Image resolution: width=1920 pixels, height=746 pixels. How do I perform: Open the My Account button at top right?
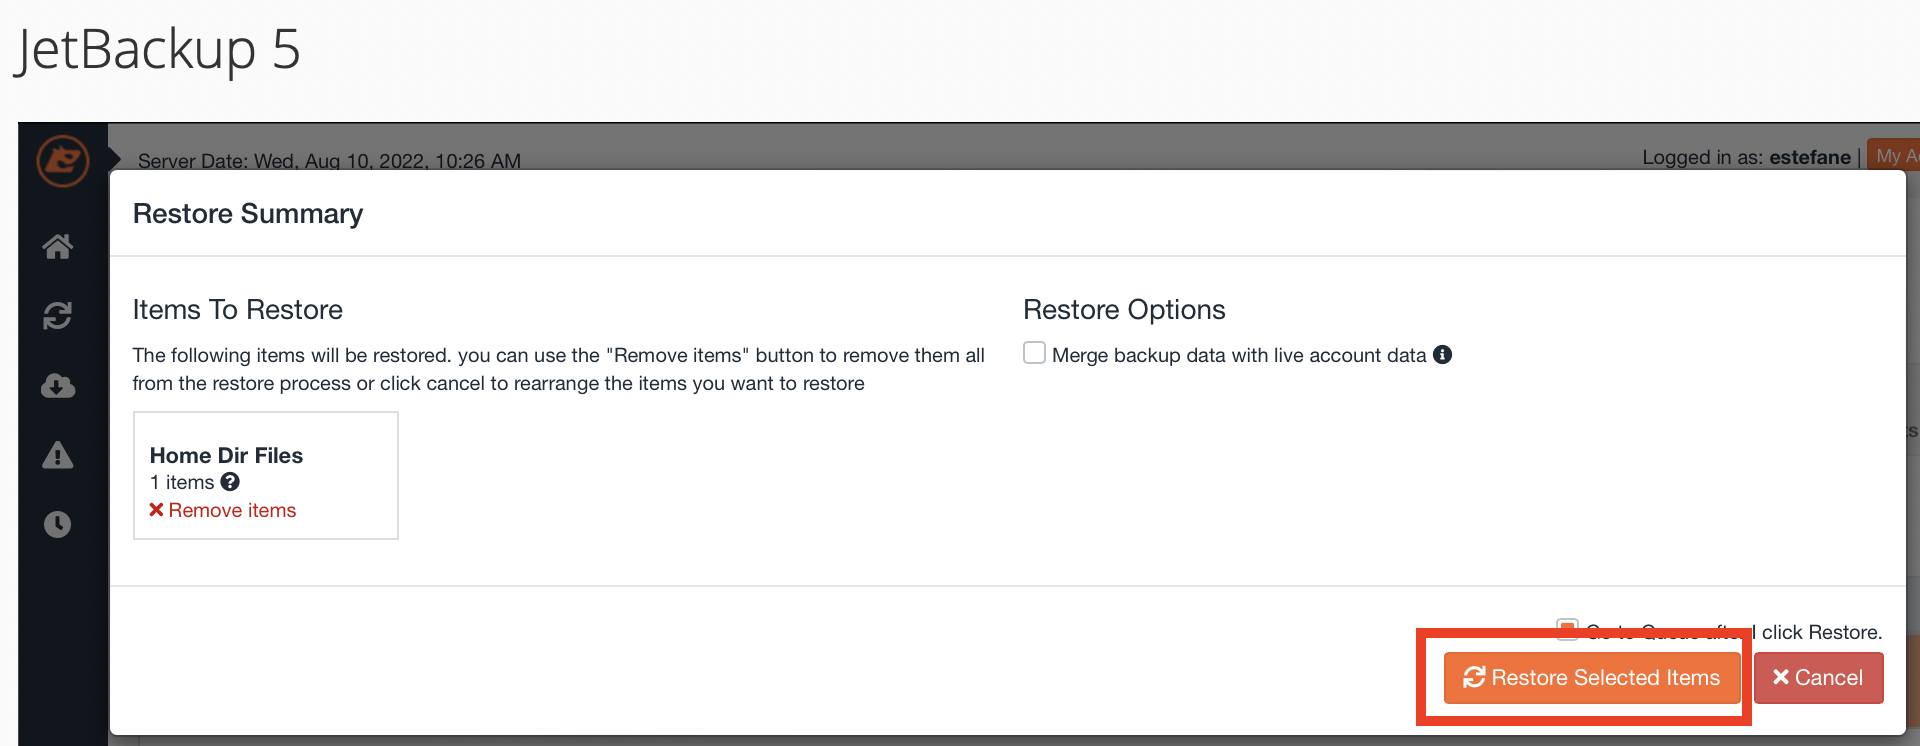1894,156
